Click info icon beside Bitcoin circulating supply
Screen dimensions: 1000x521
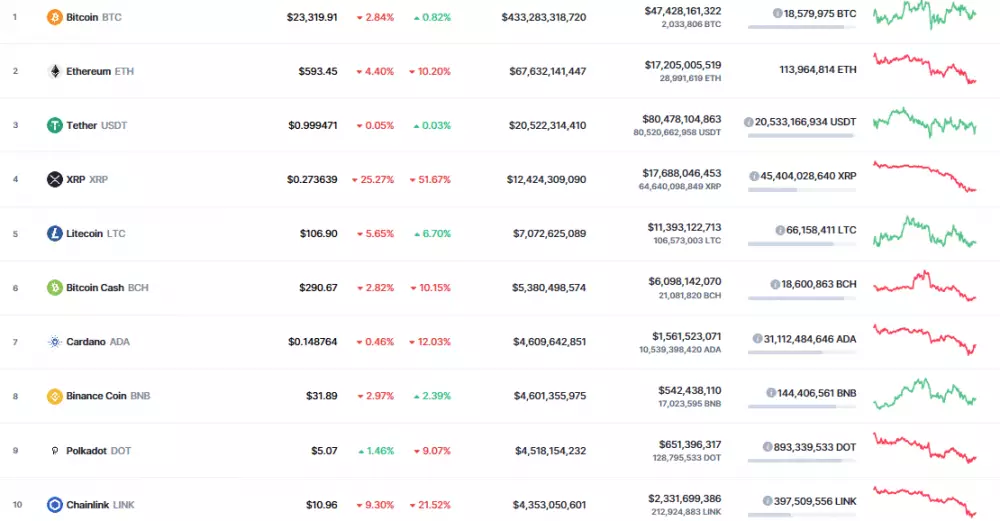coord(778,13)
